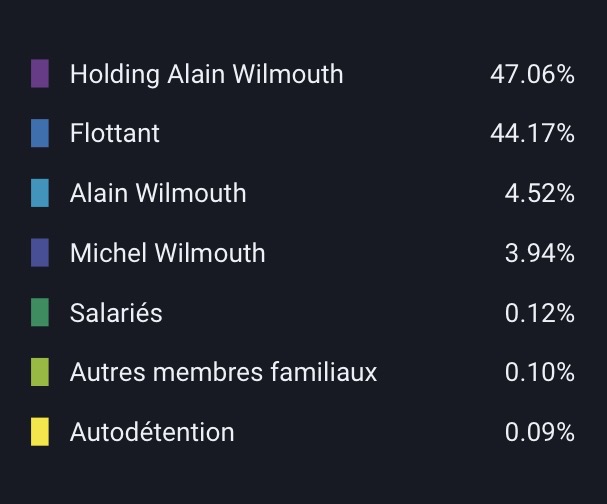This screenshot has height=504, width=607.
Task: Click the Autodétention legend label
Action: pos(152,432)
